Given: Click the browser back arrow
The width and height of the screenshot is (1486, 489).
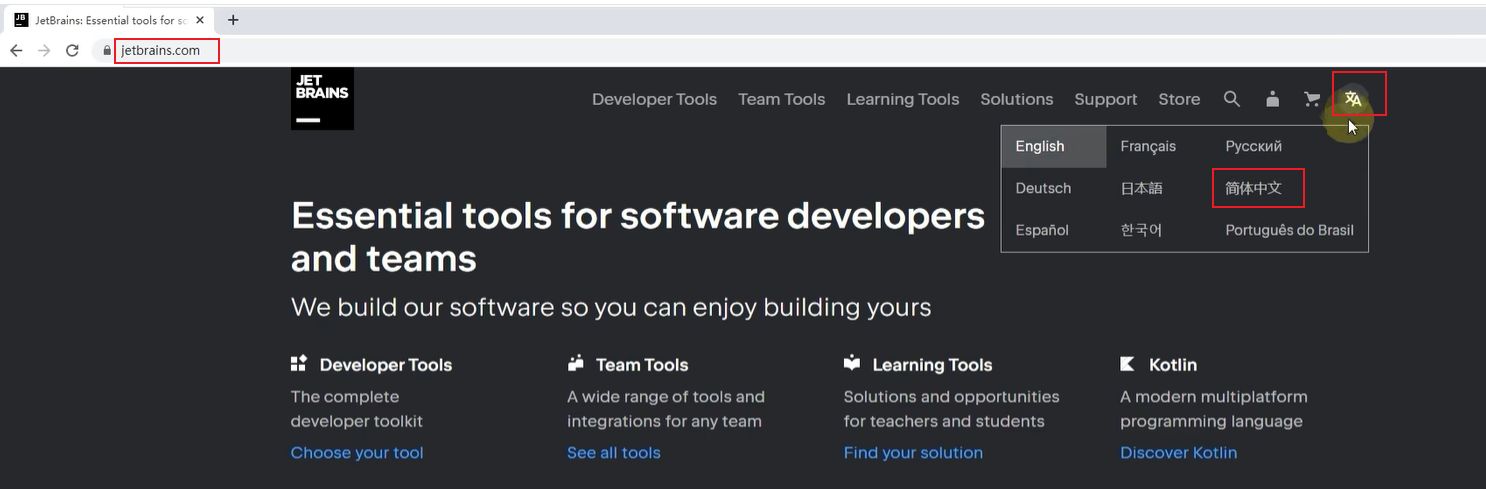Looking at the screenshot, I should 16,50.
